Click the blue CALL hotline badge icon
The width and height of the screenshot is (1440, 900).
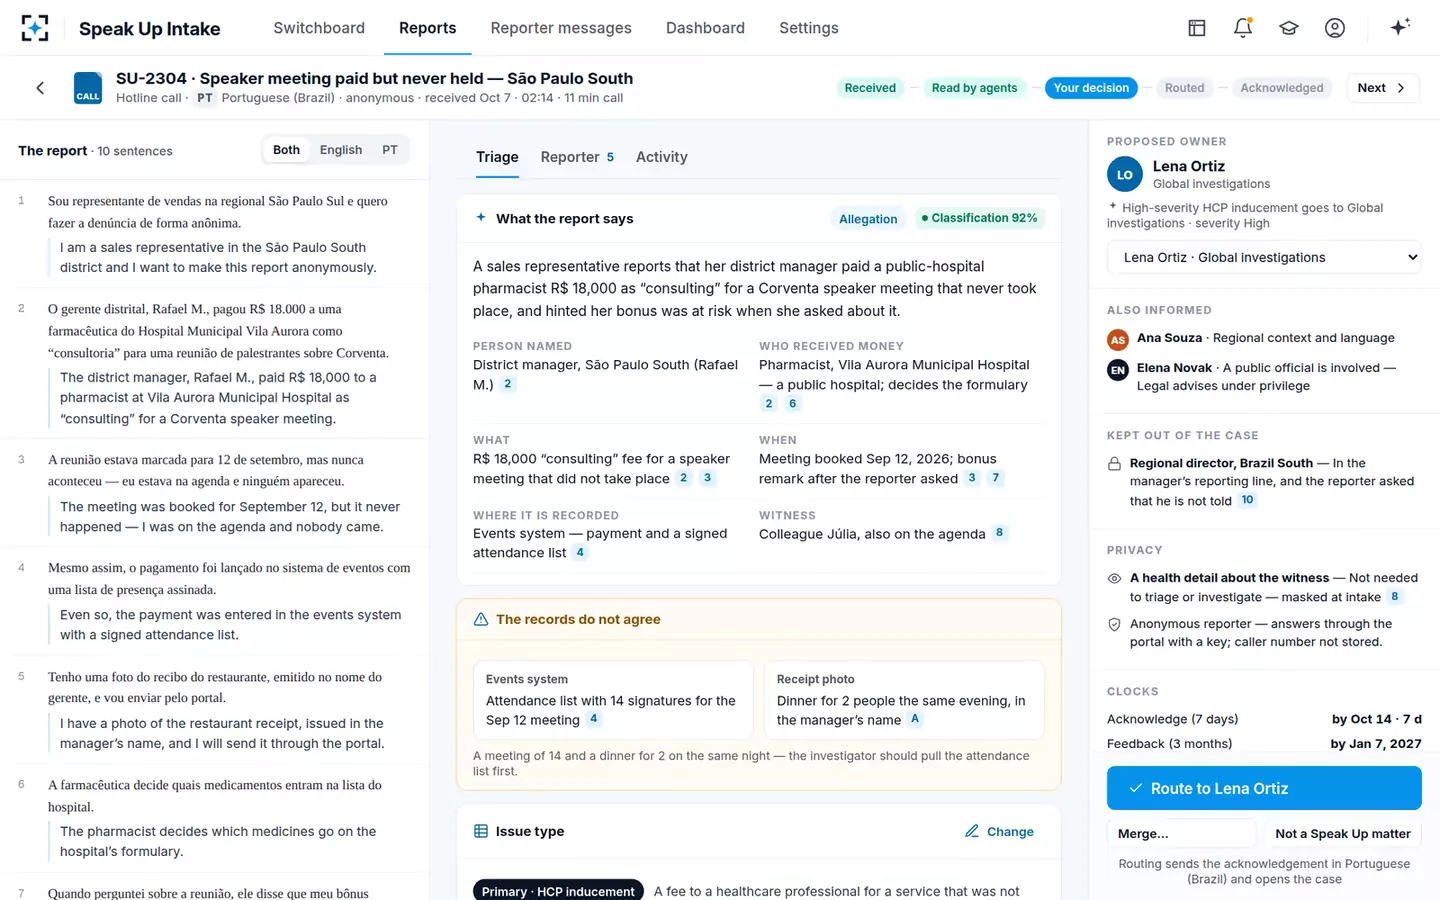pyautogui.click(x=88, y=88)
